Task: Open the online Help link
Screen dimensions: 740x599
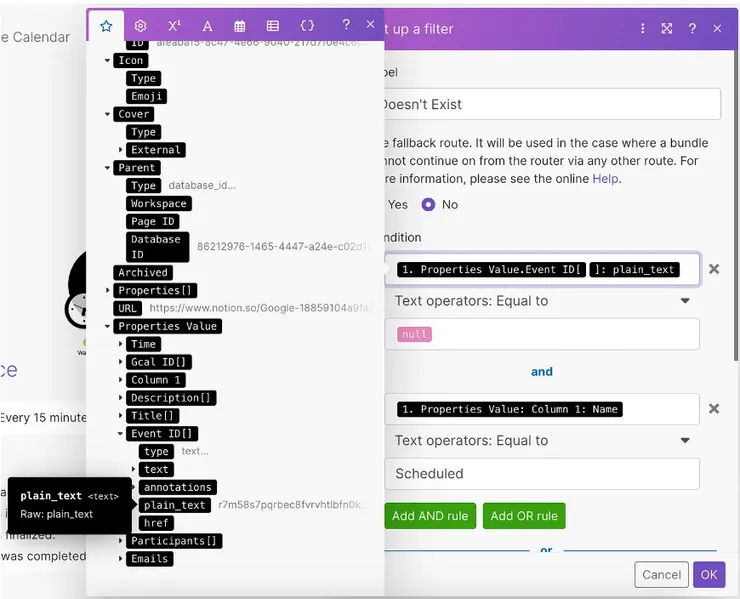Action: tap(605, 179)
